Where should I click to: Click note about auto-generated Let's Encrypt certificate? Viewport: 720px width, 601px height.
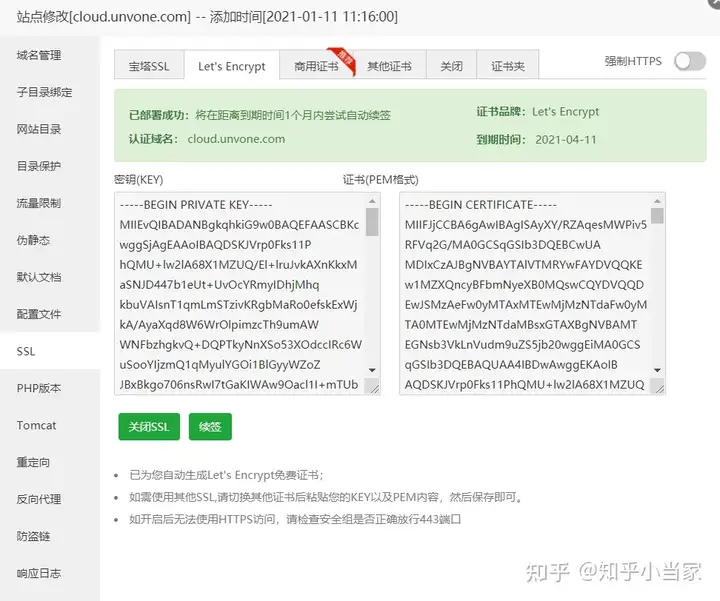coord(226,475)
